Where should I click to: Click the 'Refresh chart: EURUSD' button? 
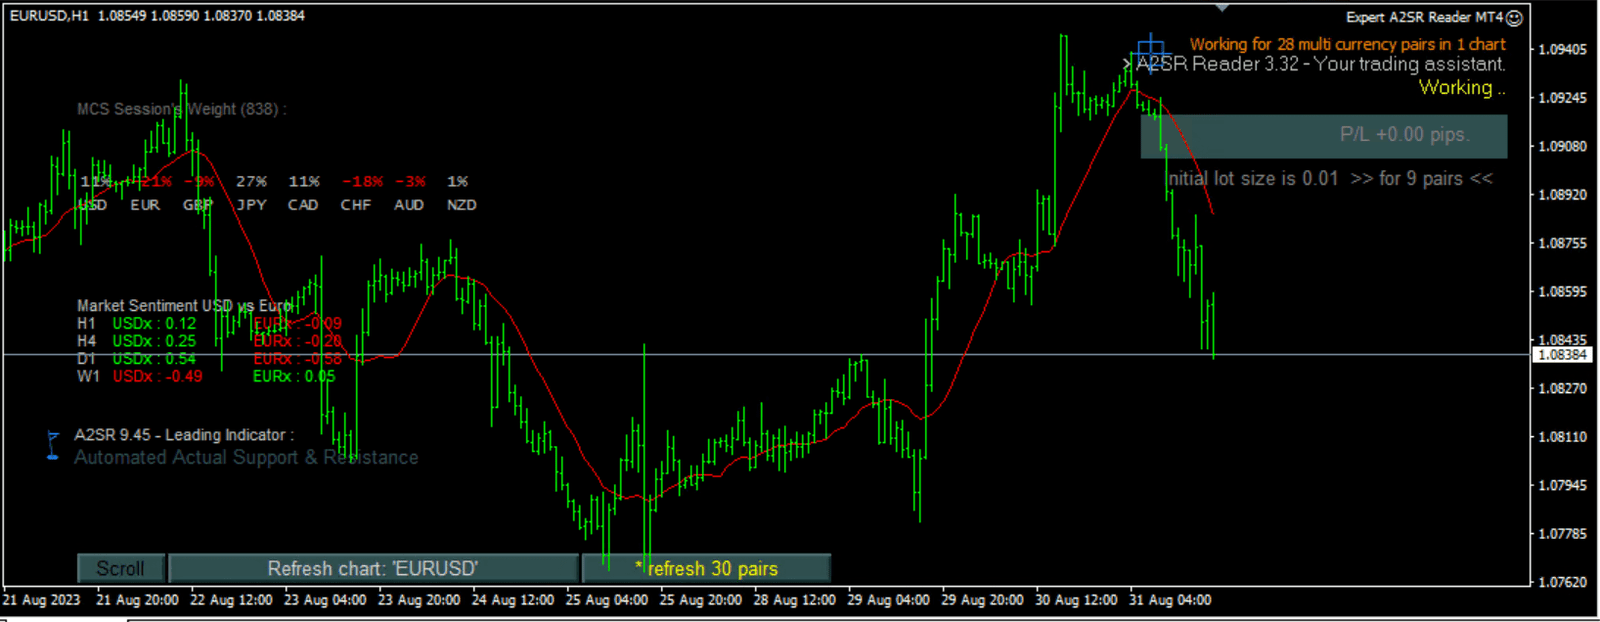(x=373, y=568)
